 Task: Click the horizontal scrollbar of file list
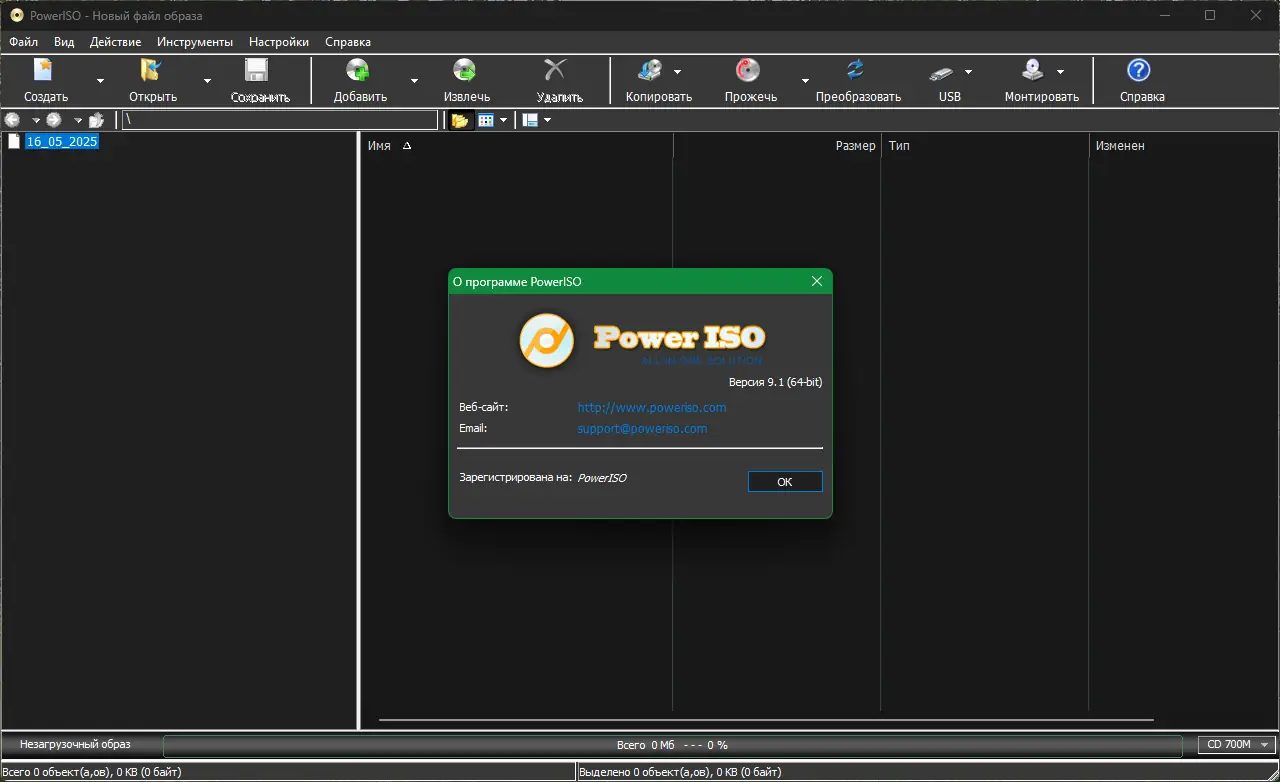point(766,720)
